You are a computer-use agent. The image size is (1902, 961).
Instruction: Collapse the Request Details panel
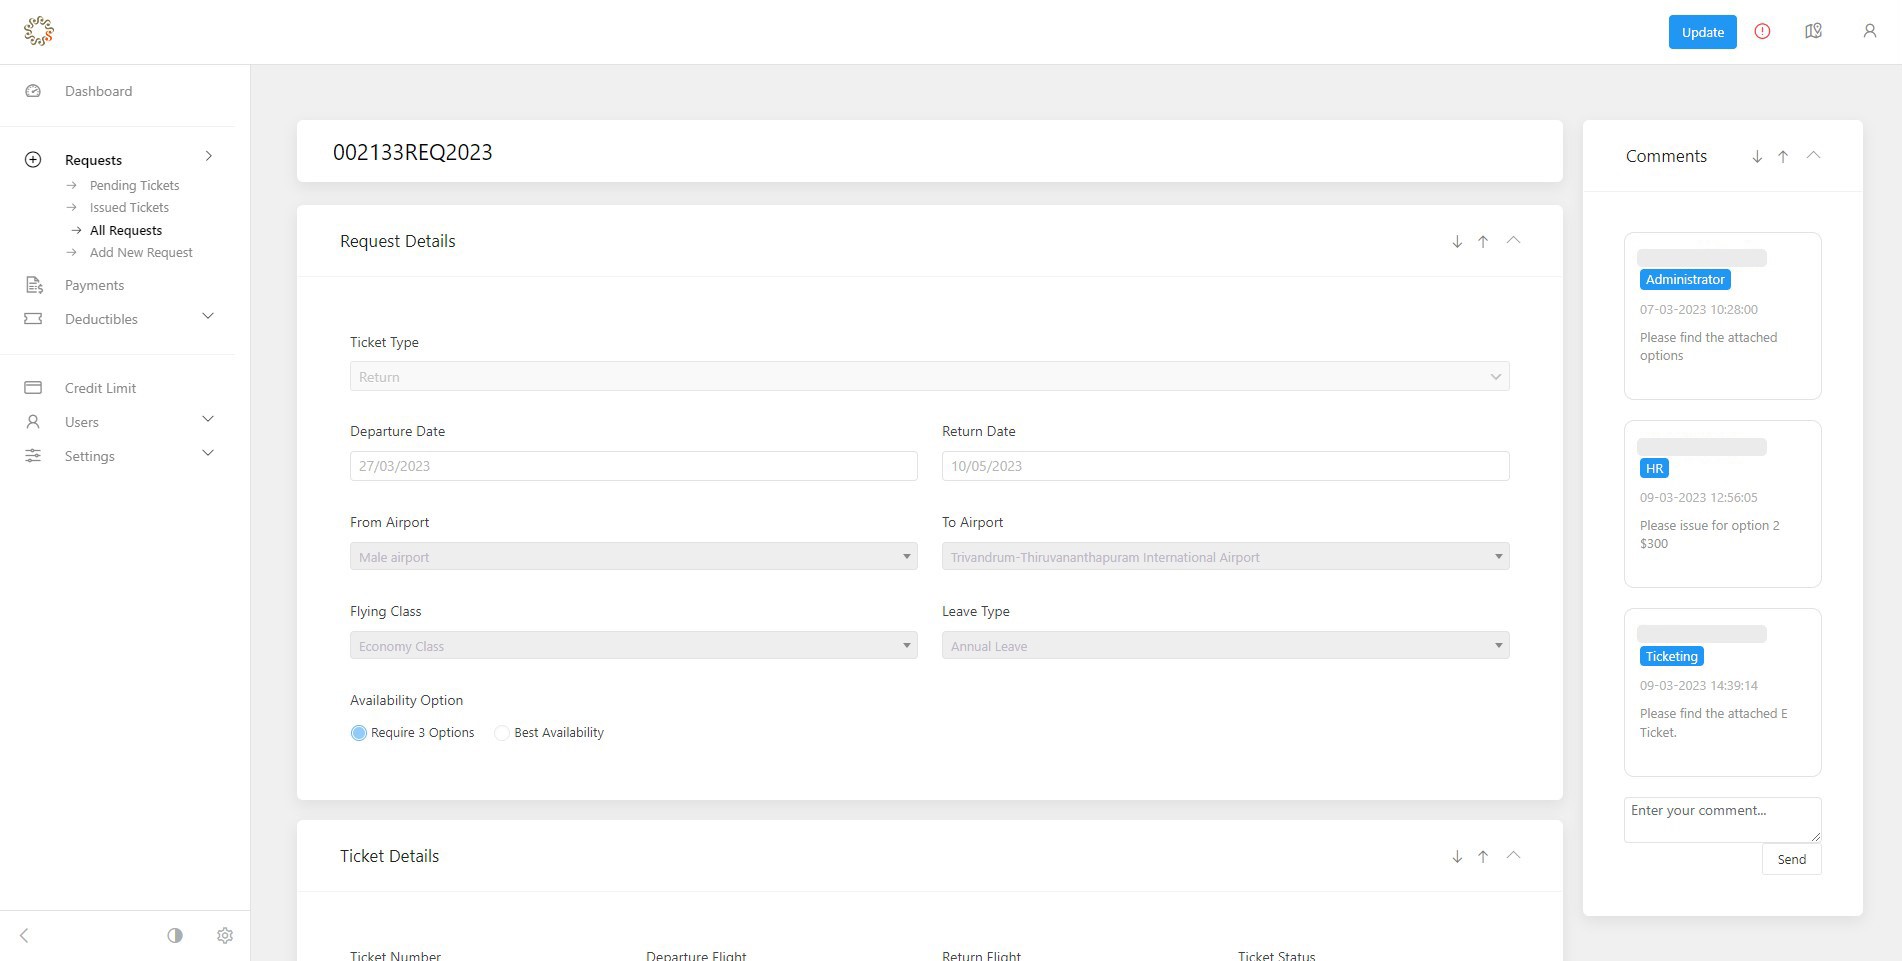[x=1513, y=240]
